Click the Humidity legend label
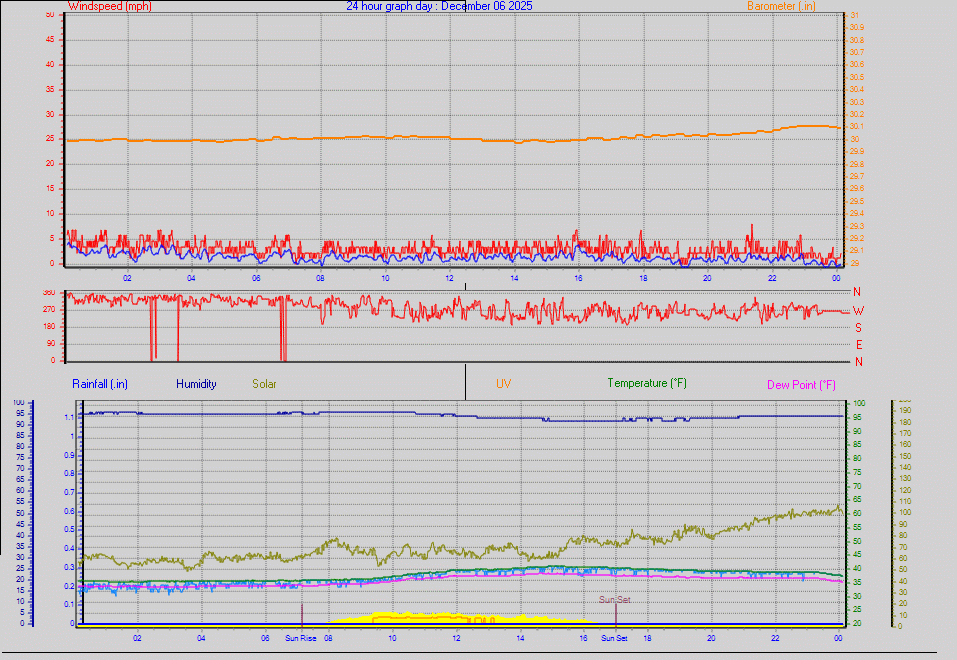957x660 pixels. (196, 383)
